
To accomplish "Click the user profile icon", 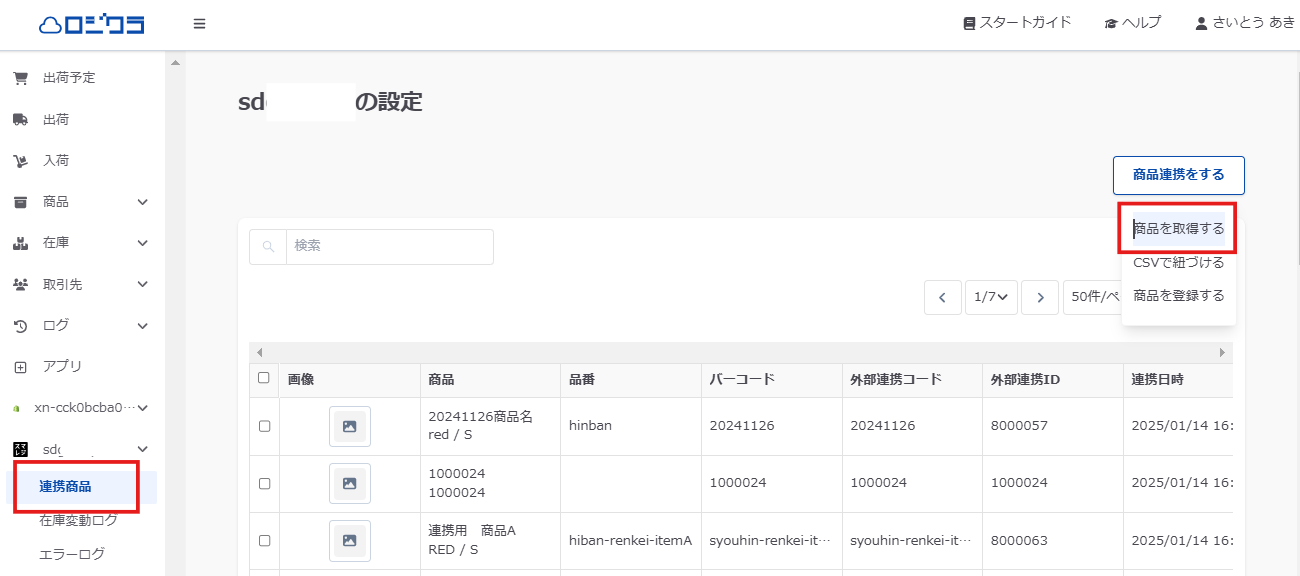I will pyautogui.click(x=1202, y=23).
